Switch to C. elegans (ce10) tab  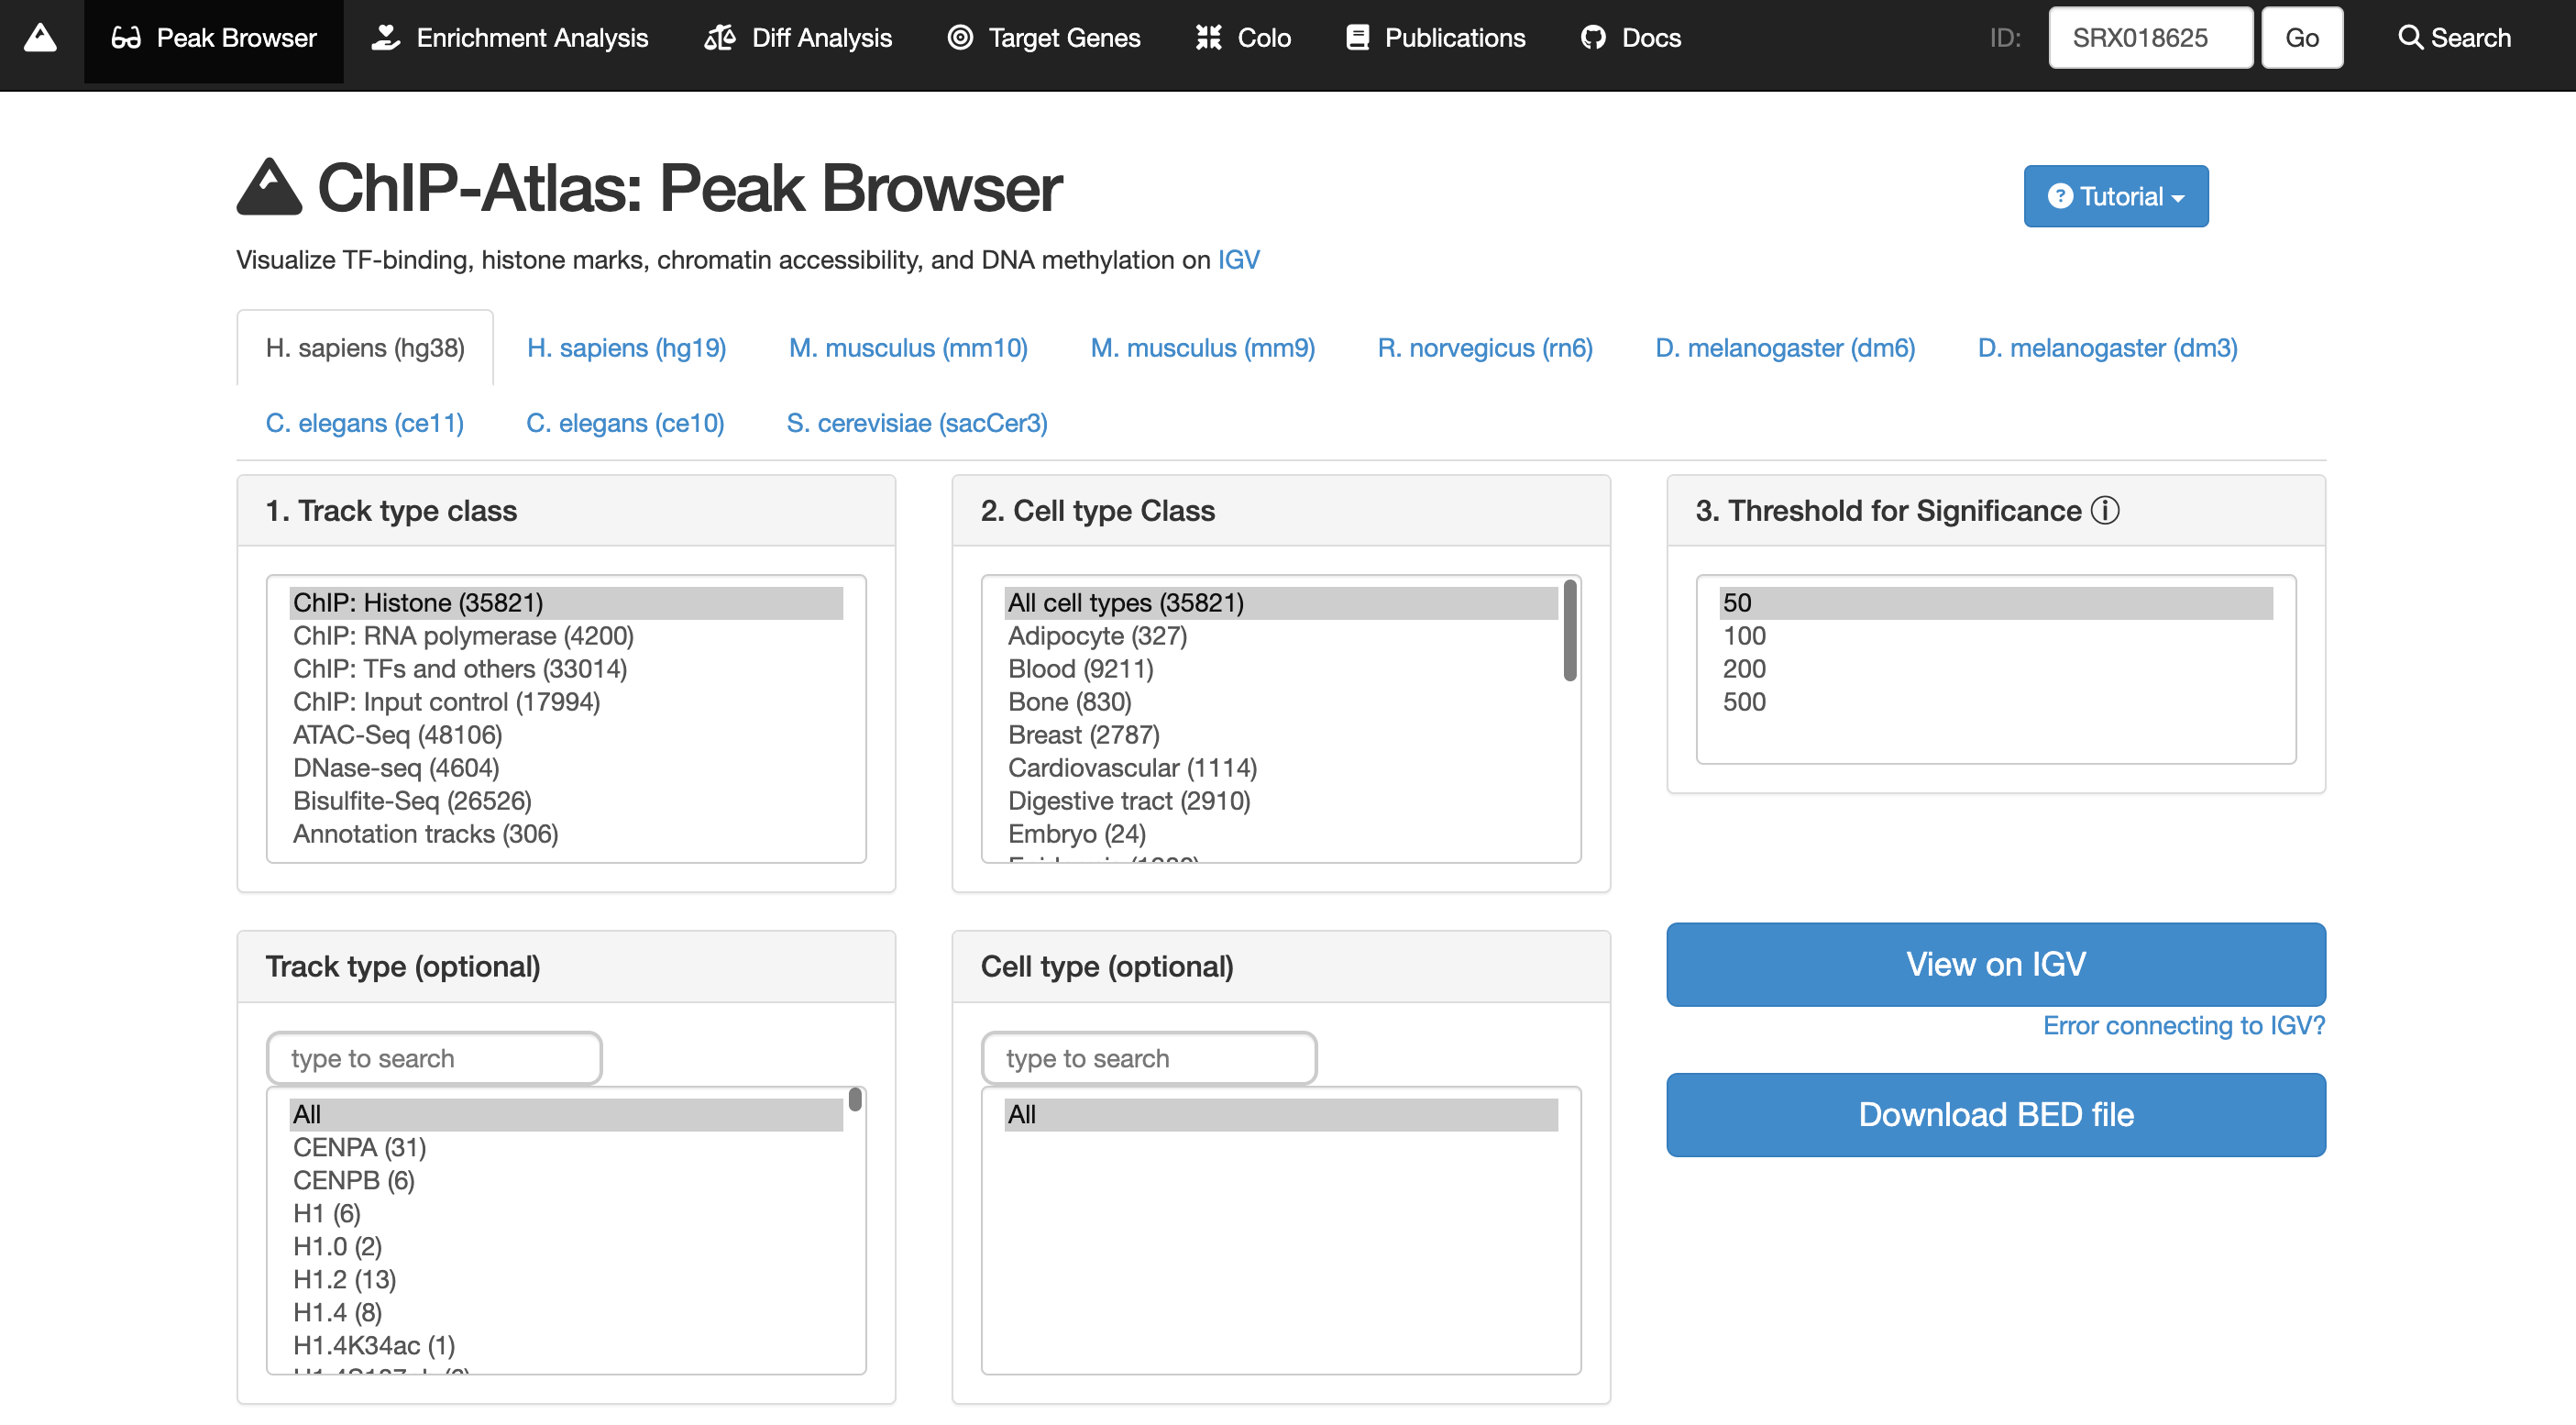pos(625,423)
